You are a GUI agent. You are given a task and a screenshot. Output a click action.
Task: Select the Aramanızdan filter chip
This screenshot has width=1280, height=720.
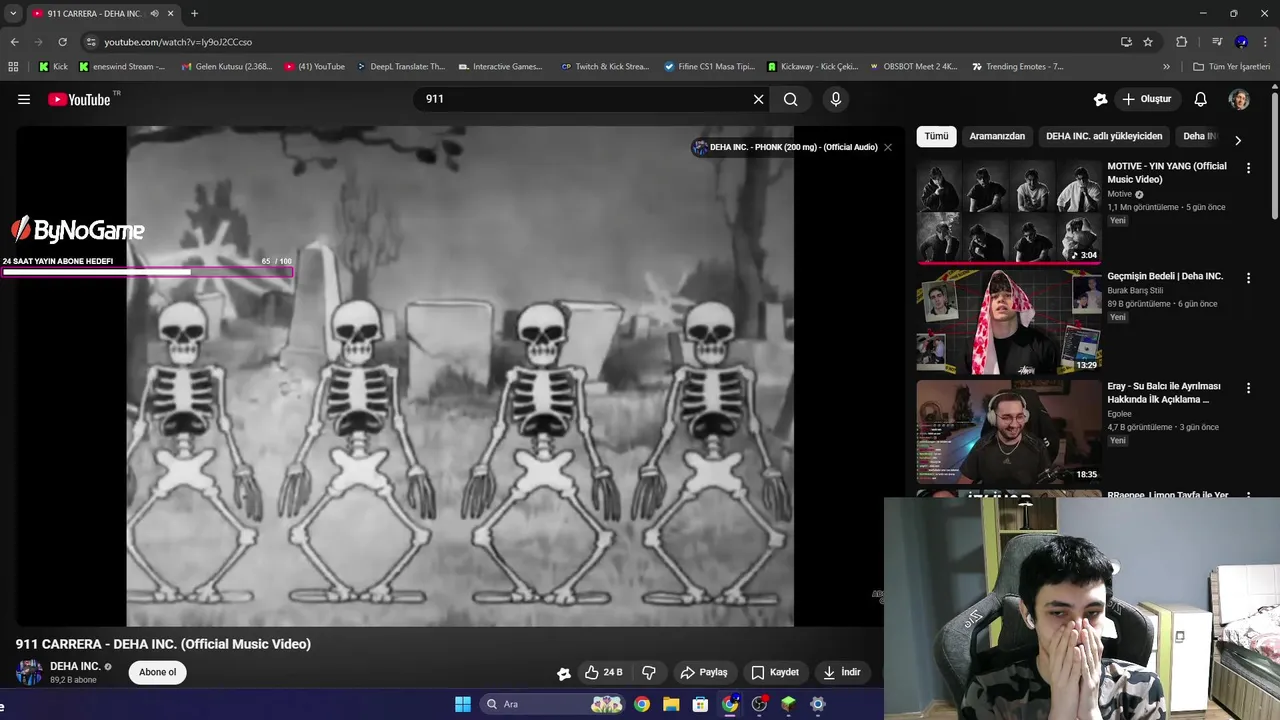click(997, 136)
